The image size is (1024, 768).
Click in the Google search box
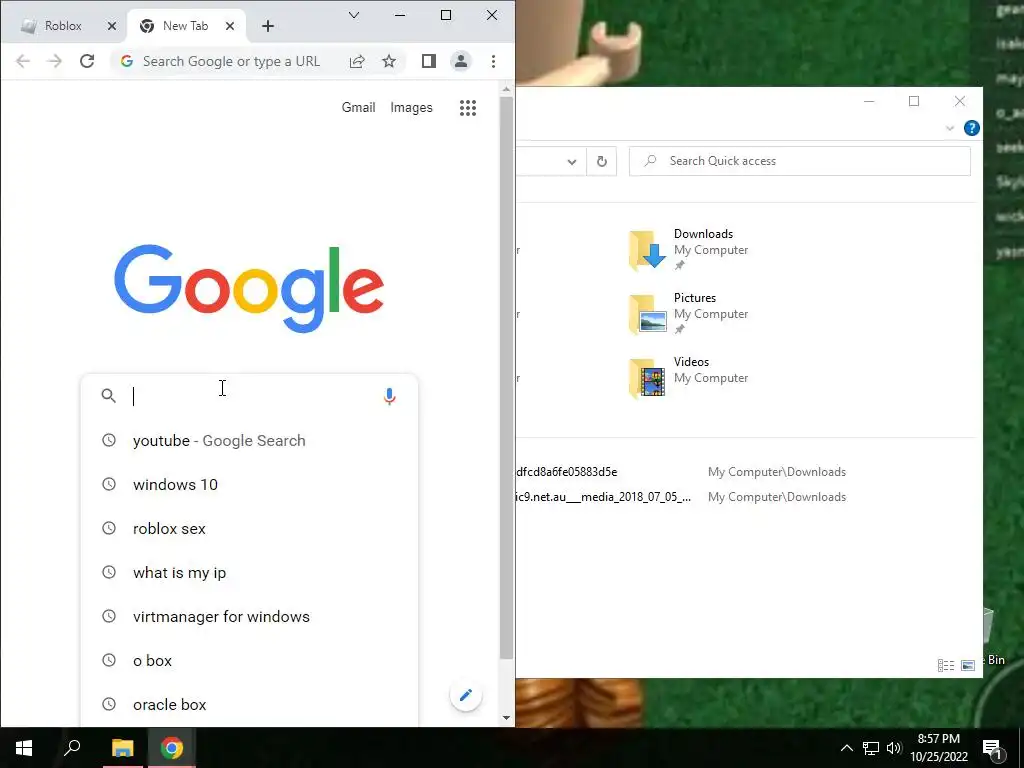pyautogui.click(x=248, y=396)
